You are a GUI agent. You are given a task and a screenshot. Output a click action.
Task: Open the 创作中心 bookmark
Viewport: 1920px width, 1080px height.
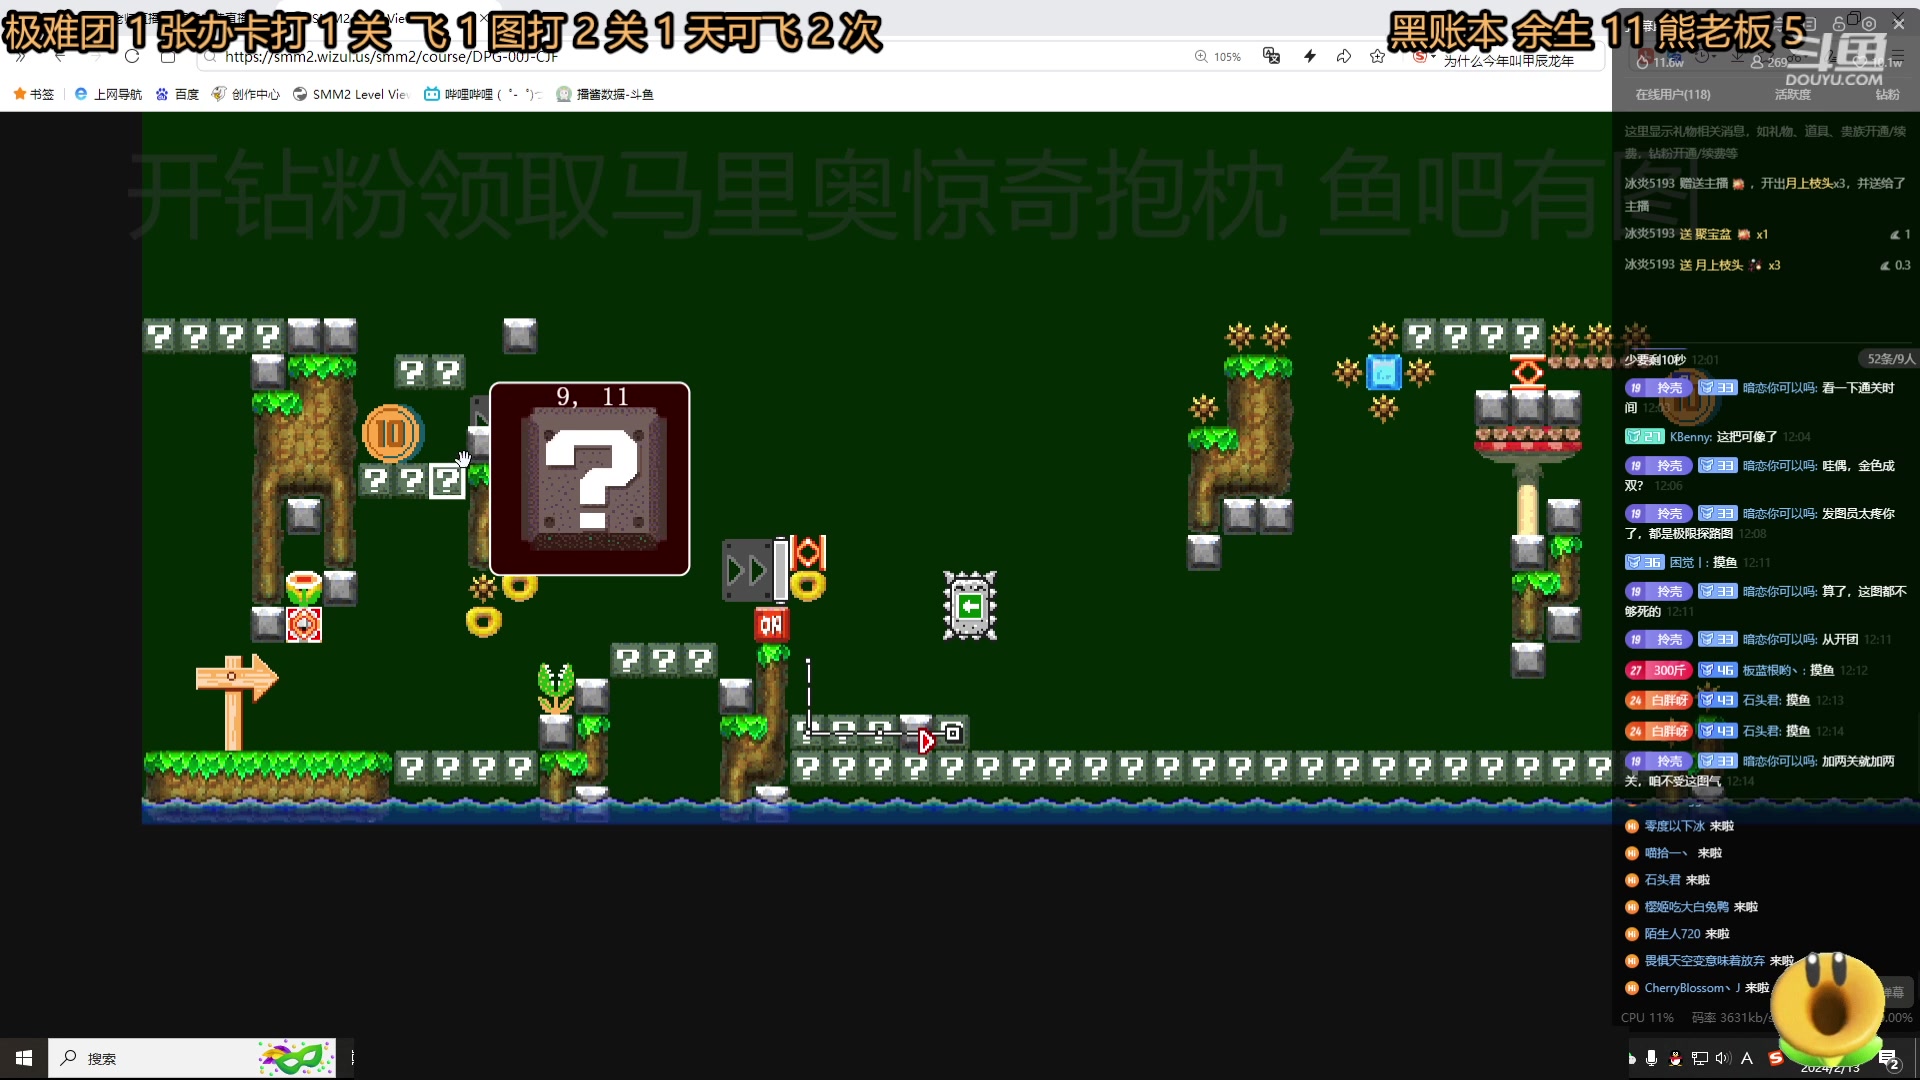tap(246, 94)
